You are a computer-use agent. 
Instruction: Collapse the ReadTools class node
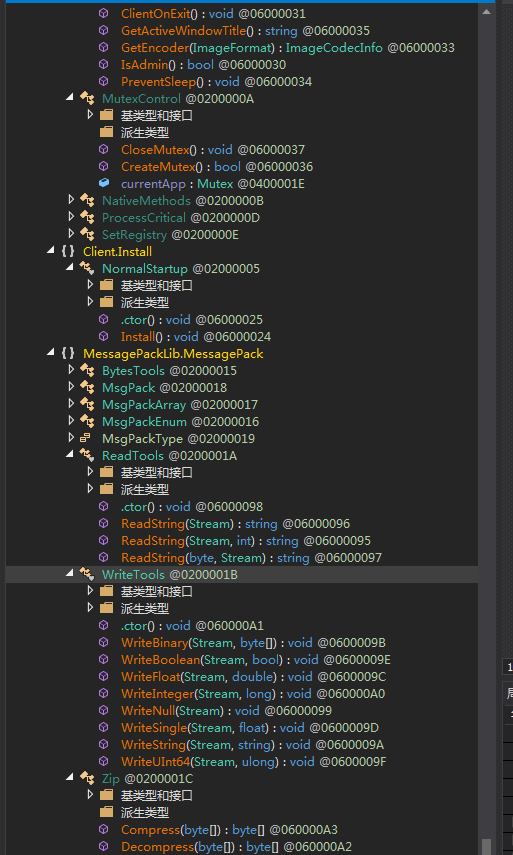pos(70,454)
